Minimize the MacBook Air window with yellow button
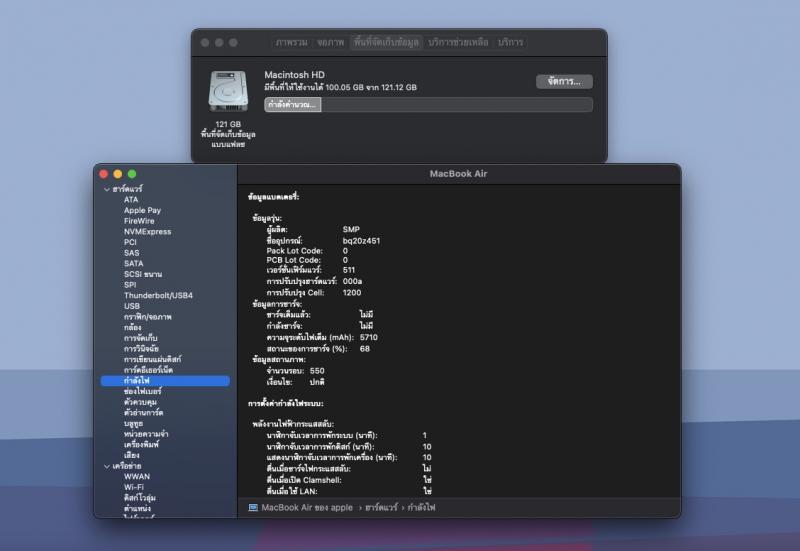This screenshot has width=800, height=551. [118, 174]
